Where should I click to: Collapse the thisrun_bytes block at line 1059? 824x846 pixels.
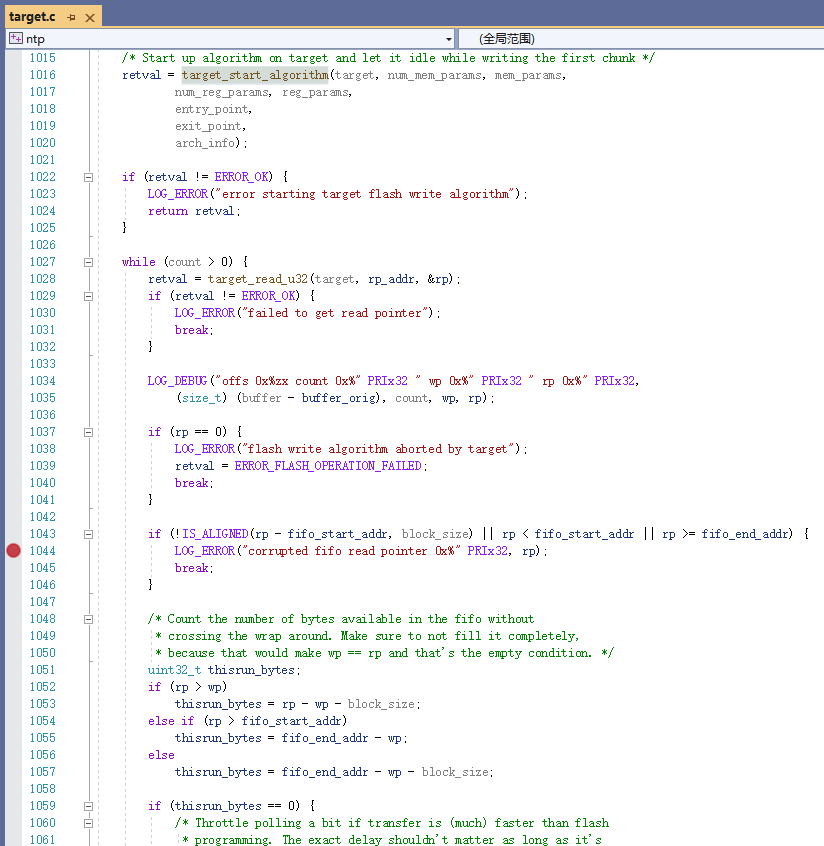click(88, 805)
